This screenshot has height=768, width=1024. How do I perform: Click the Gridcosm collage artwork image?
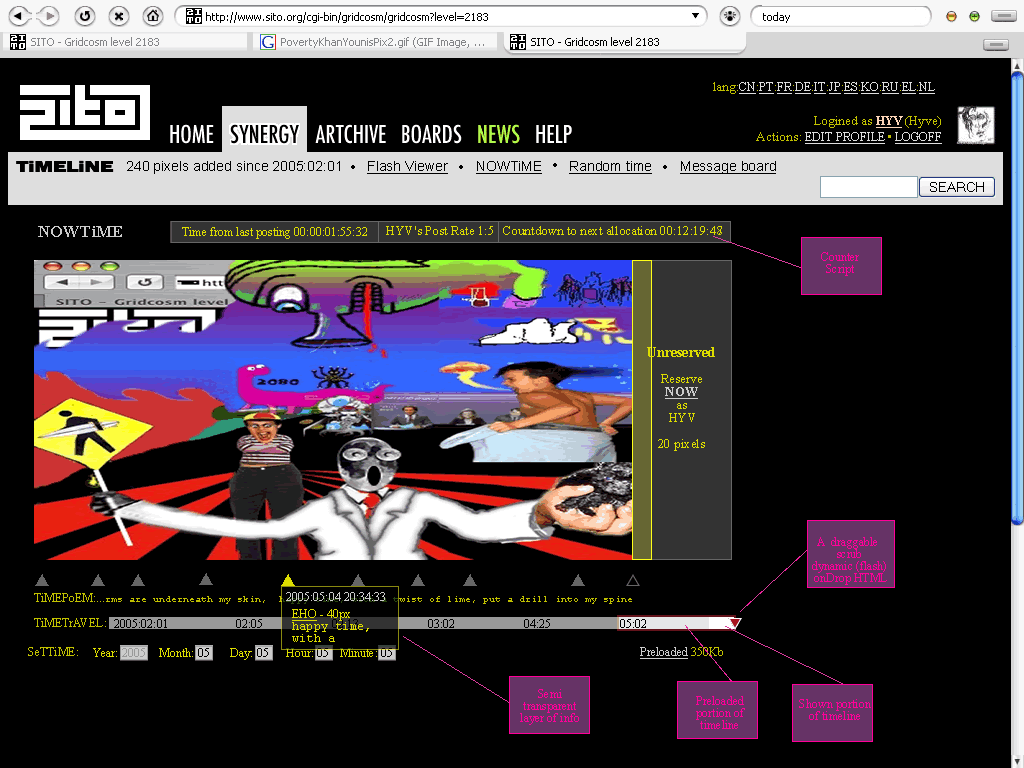coord(333,409)
